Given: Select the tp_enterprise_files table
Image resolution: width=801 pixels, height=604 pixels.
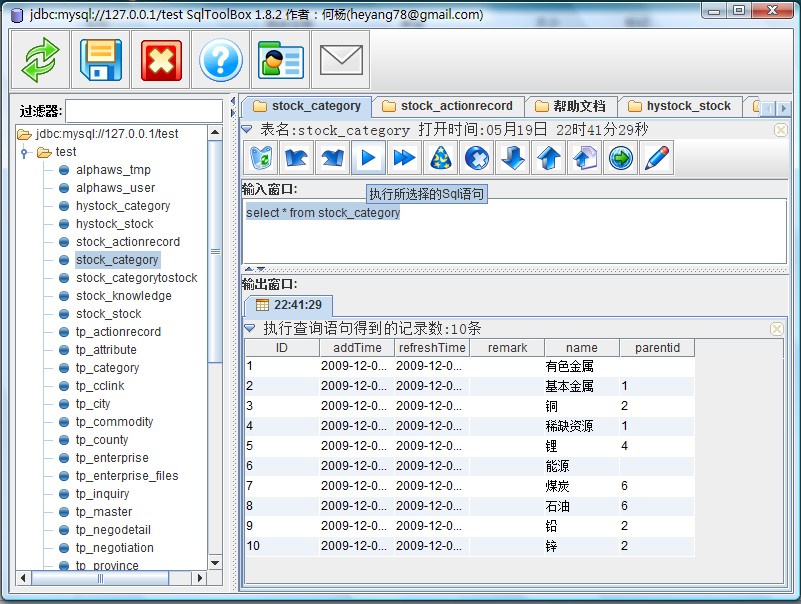Looking at the screenshot, I should click(127, 476).
